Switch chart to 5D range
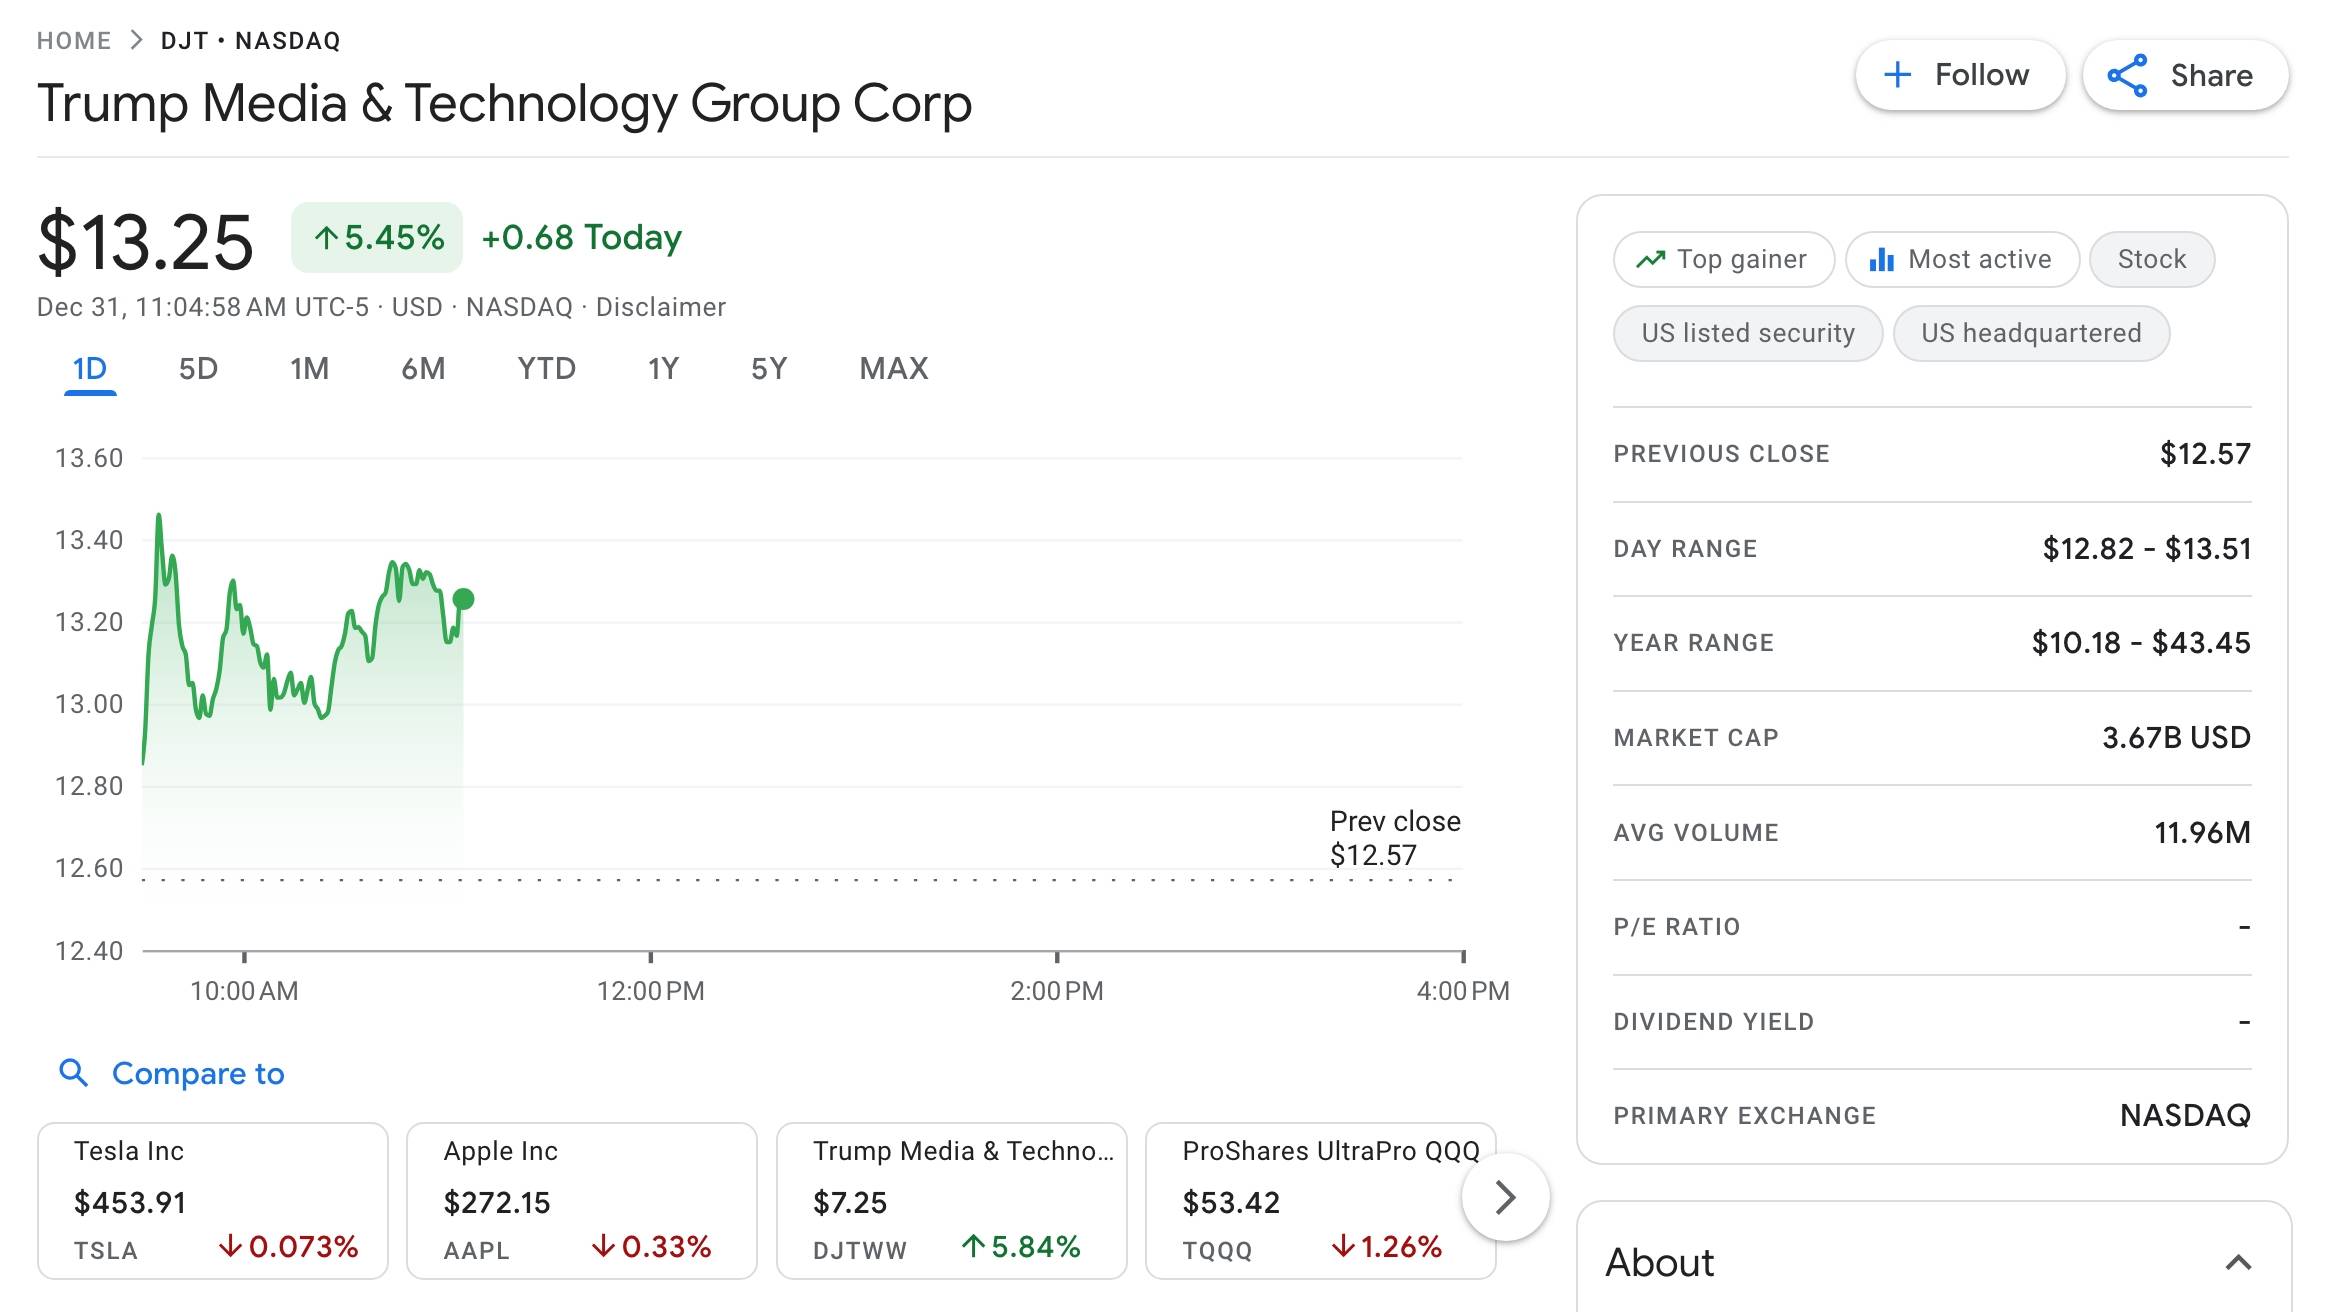Screen dimensions: 2346x1312 [198, 369]
